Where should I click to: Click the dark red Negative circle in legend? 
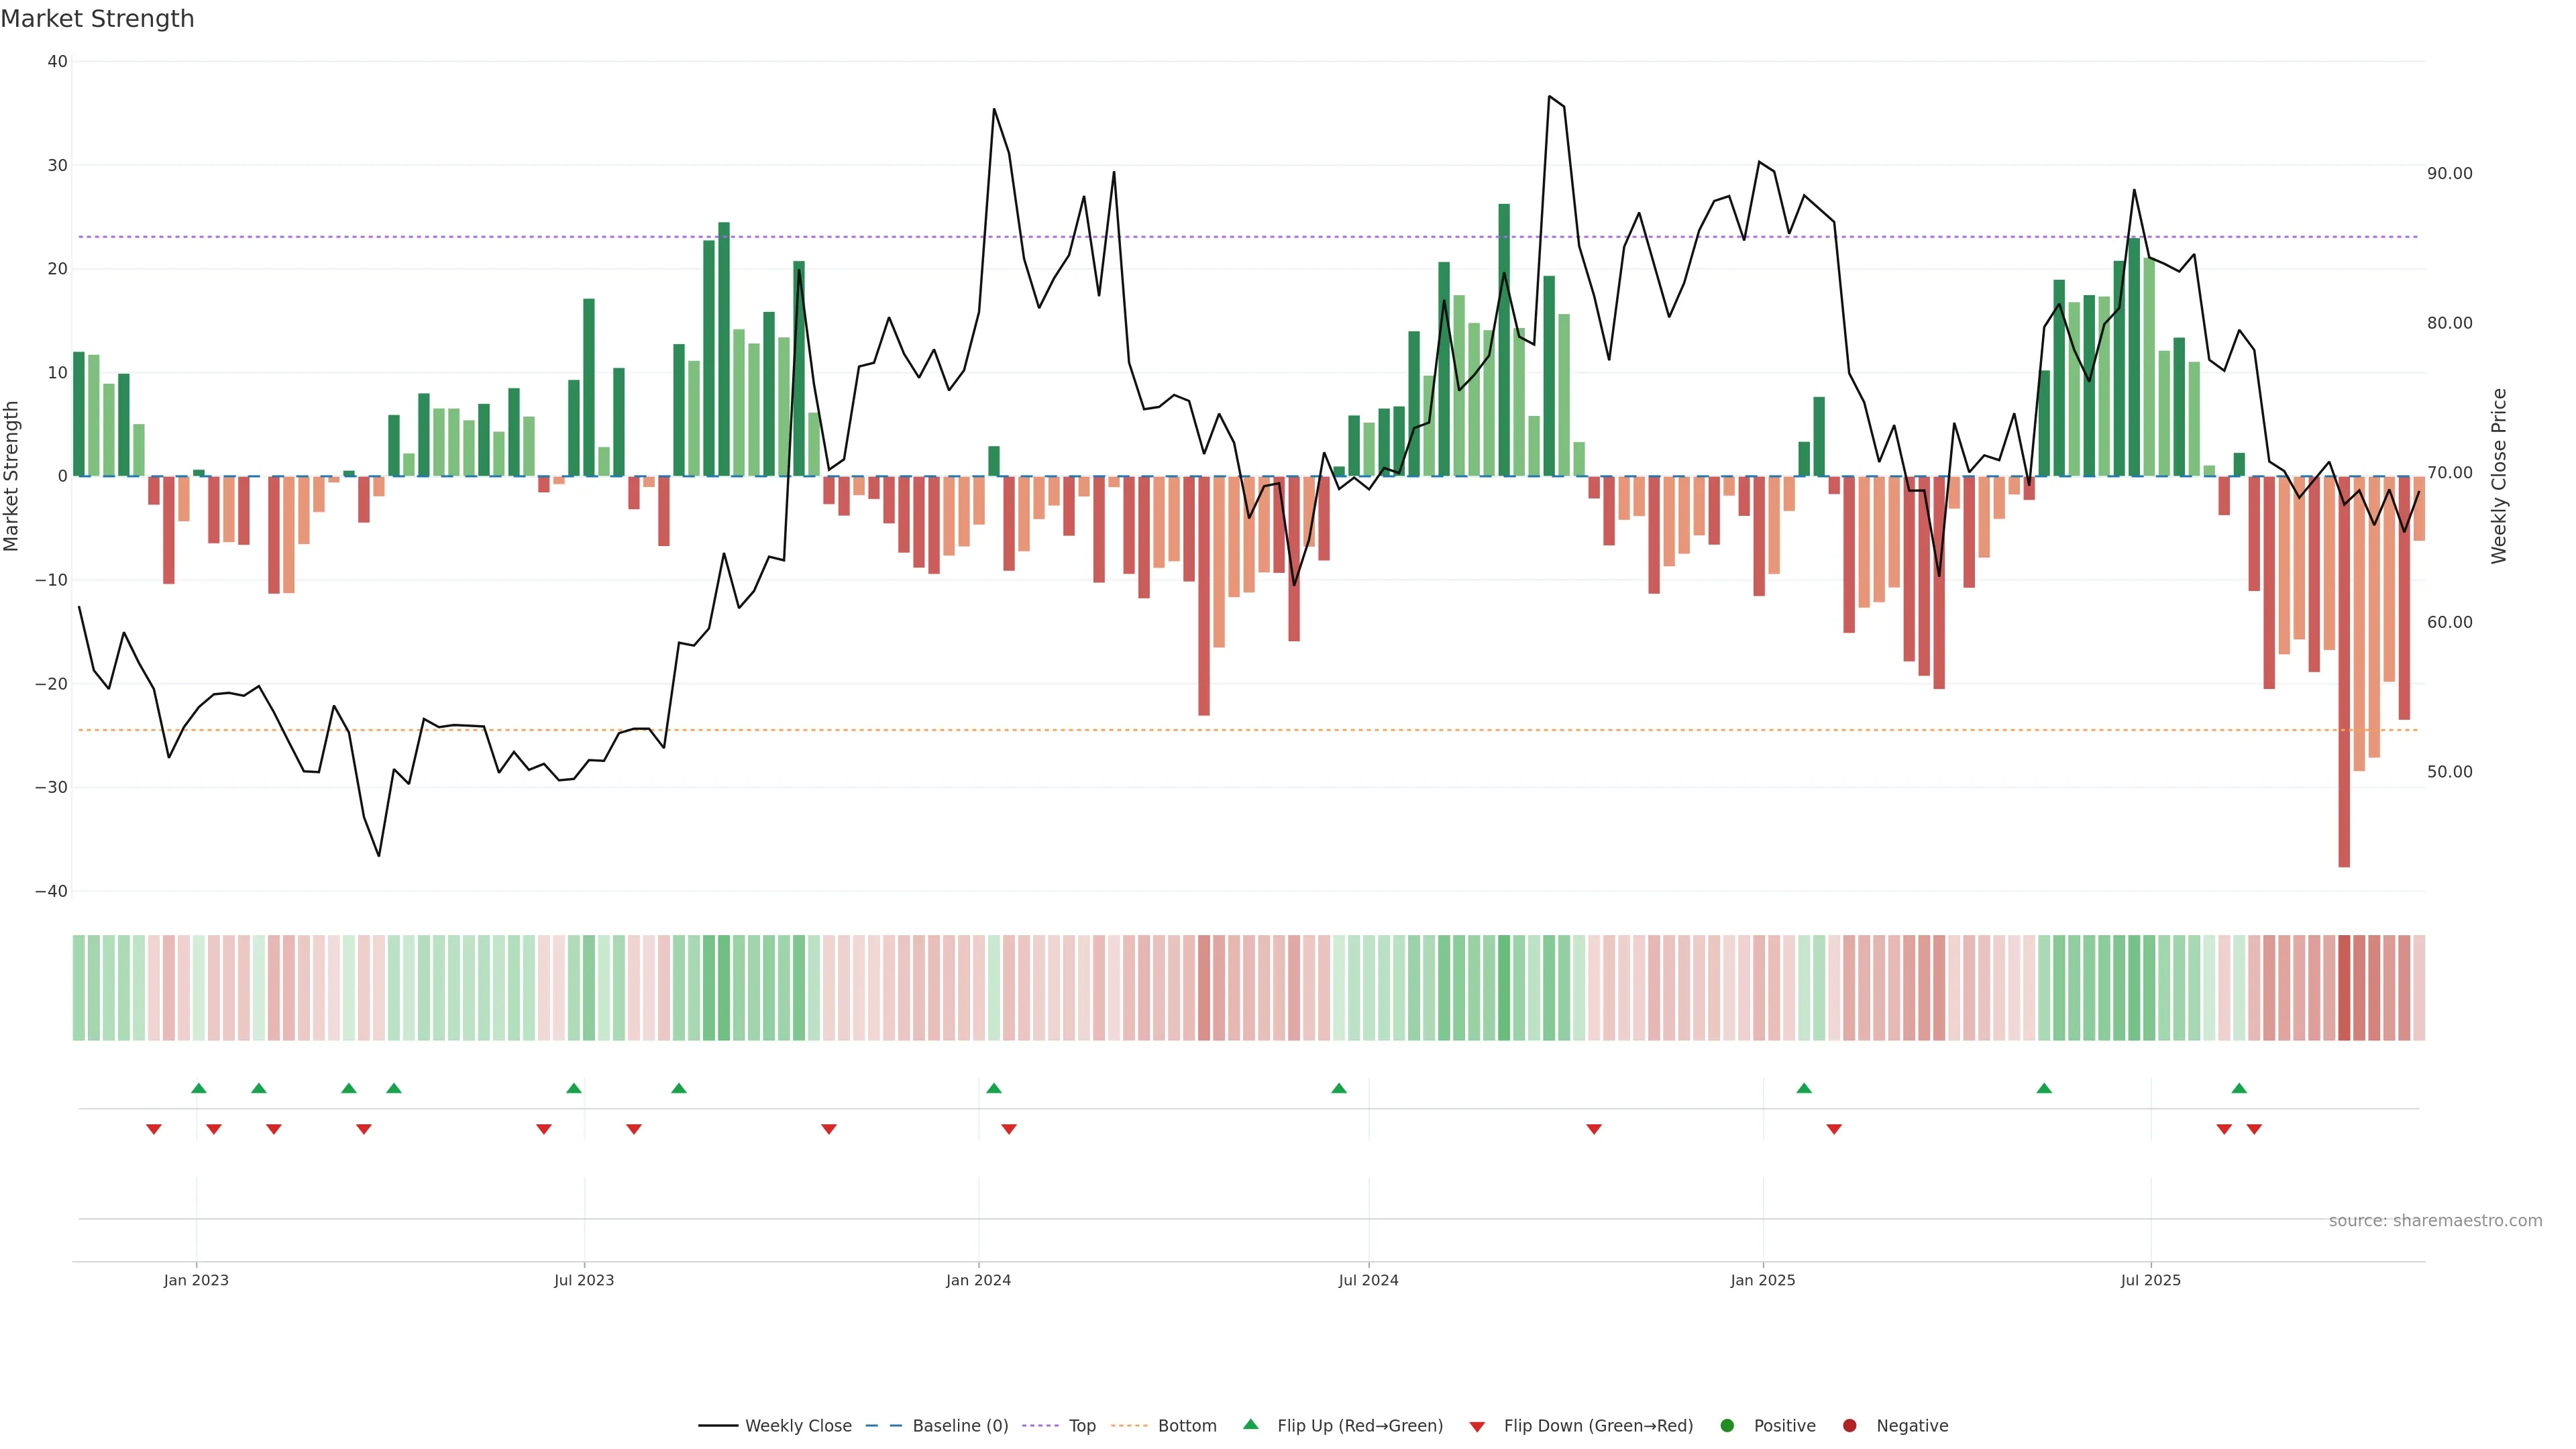click(x=1849, y=1426)
